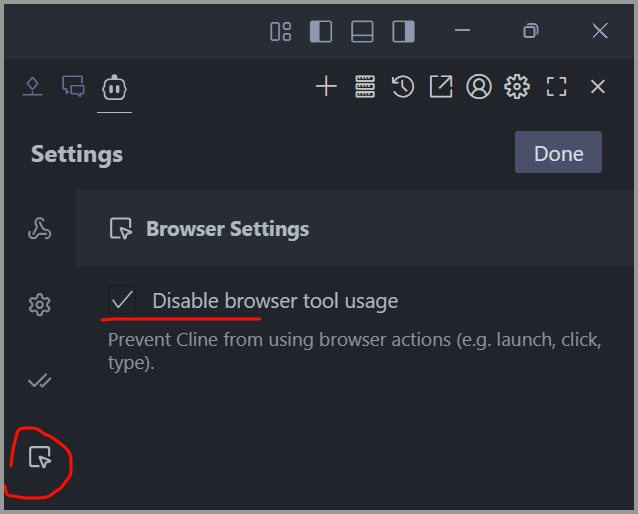Open the customize layout icon

(x=280, y=31)
